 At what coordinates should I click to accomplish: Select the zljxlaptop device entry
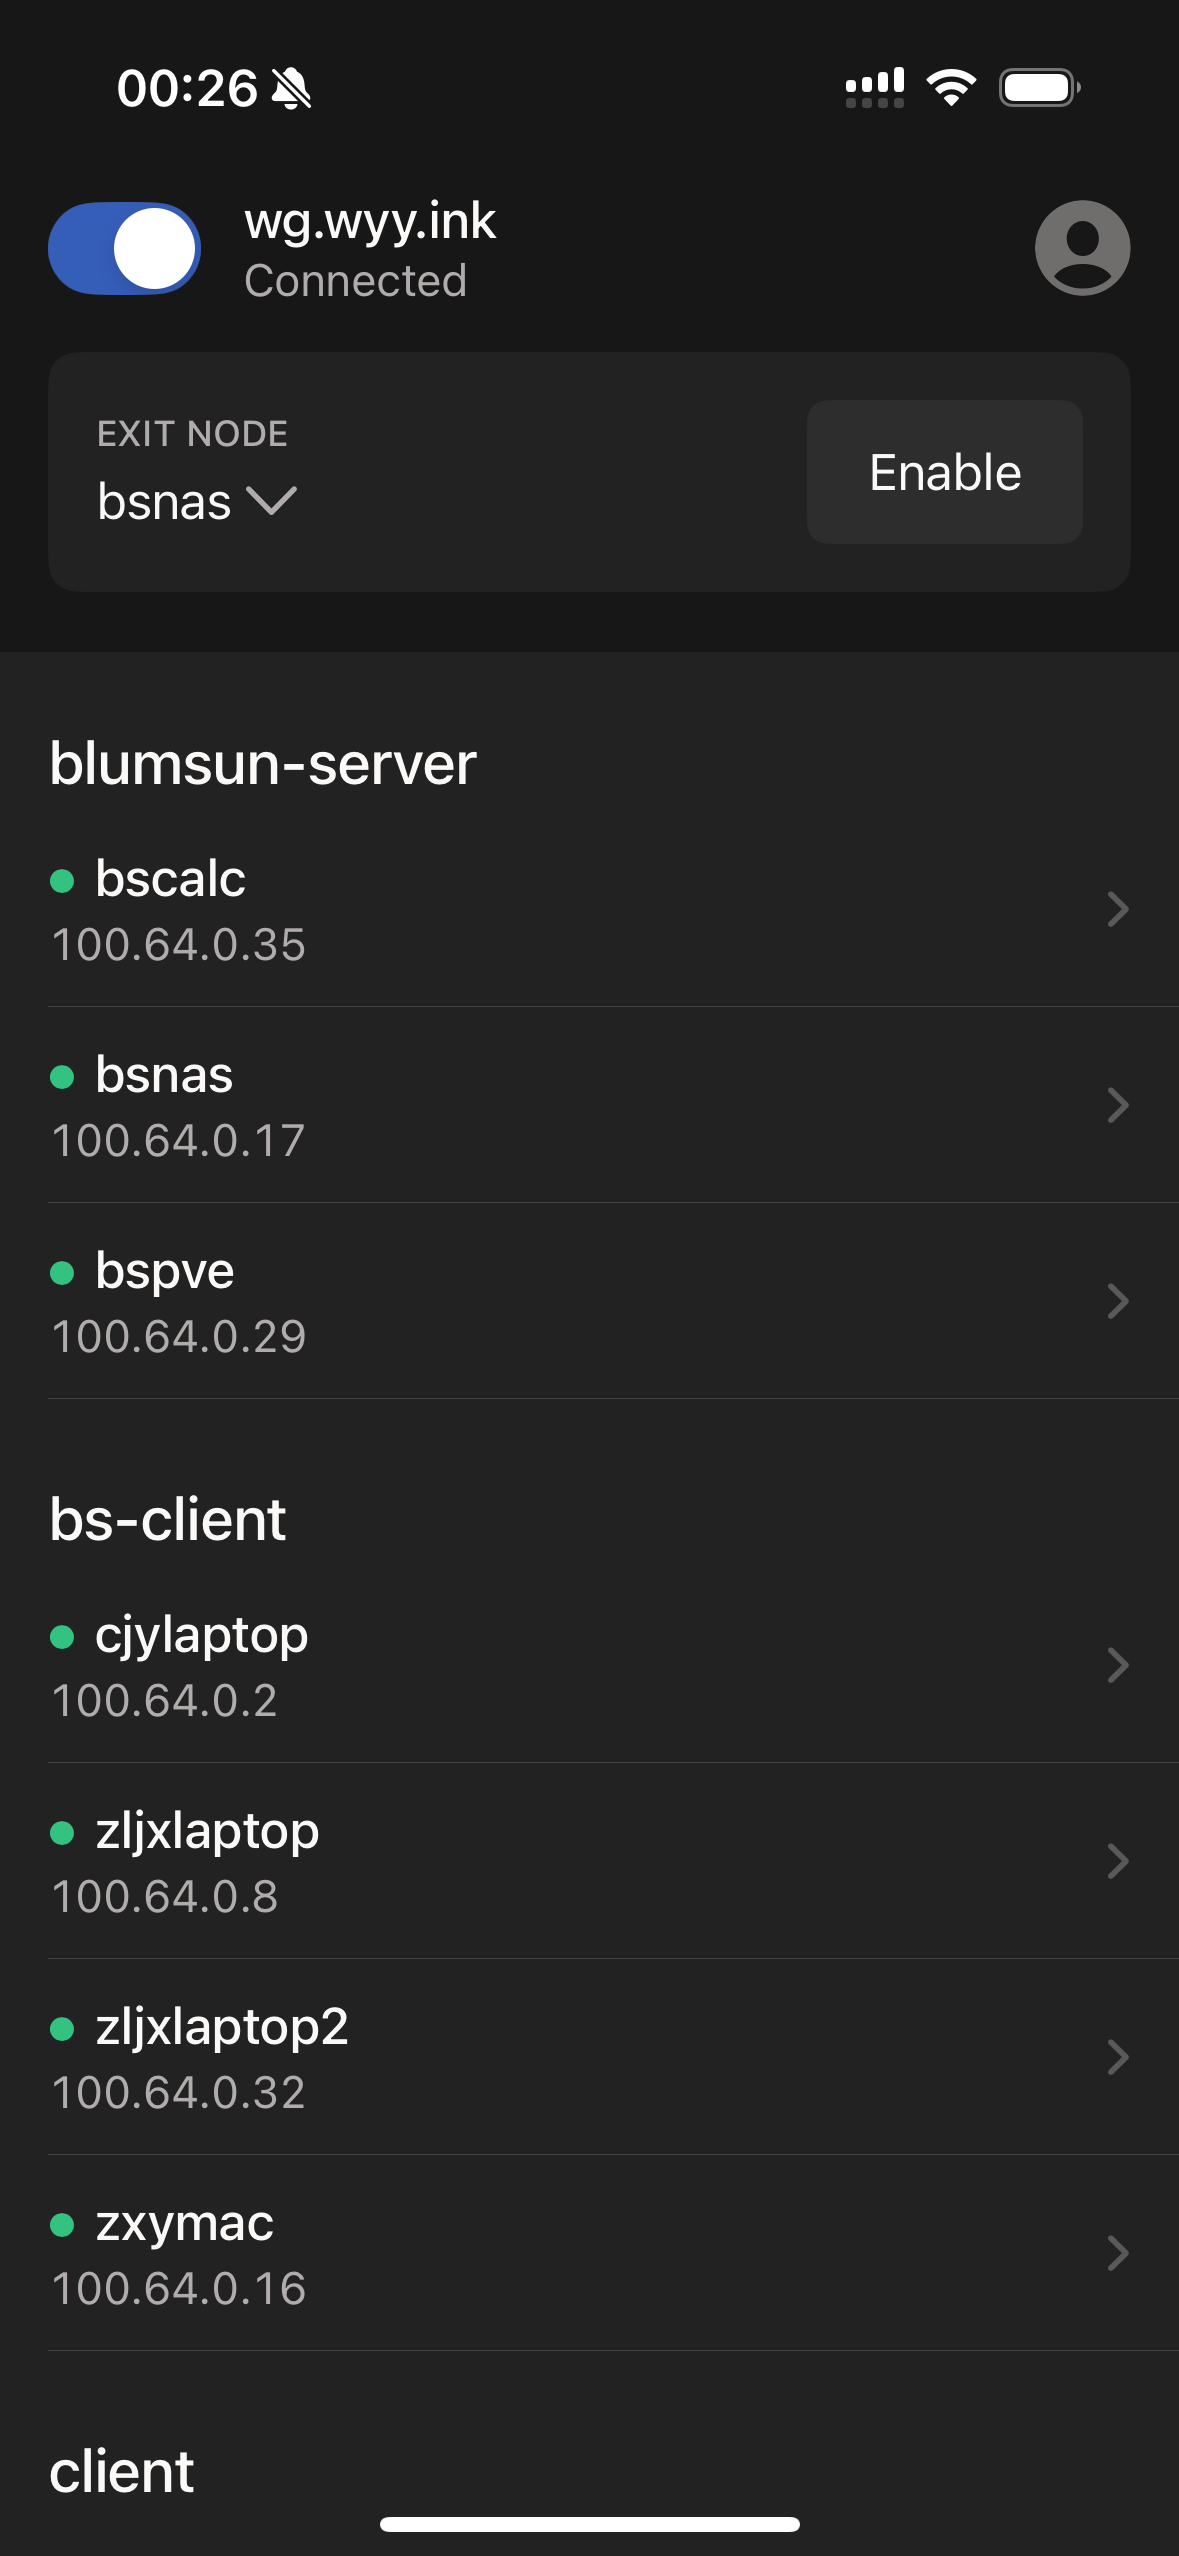589,1861
